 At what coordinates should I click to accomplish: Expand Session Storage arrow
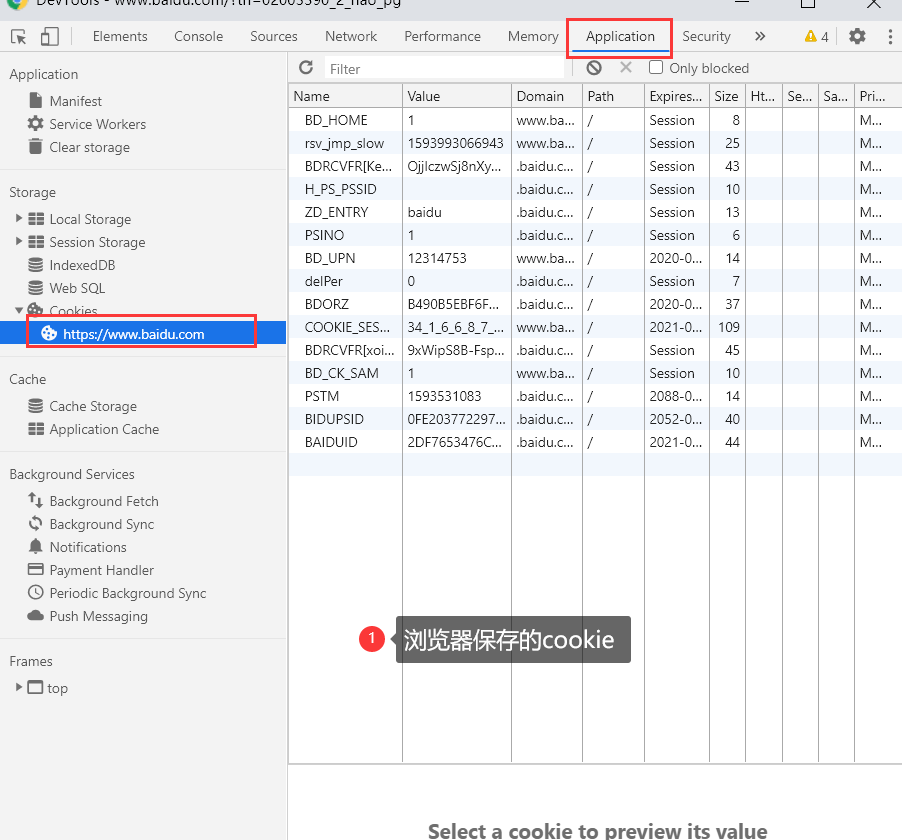point(18,241)
